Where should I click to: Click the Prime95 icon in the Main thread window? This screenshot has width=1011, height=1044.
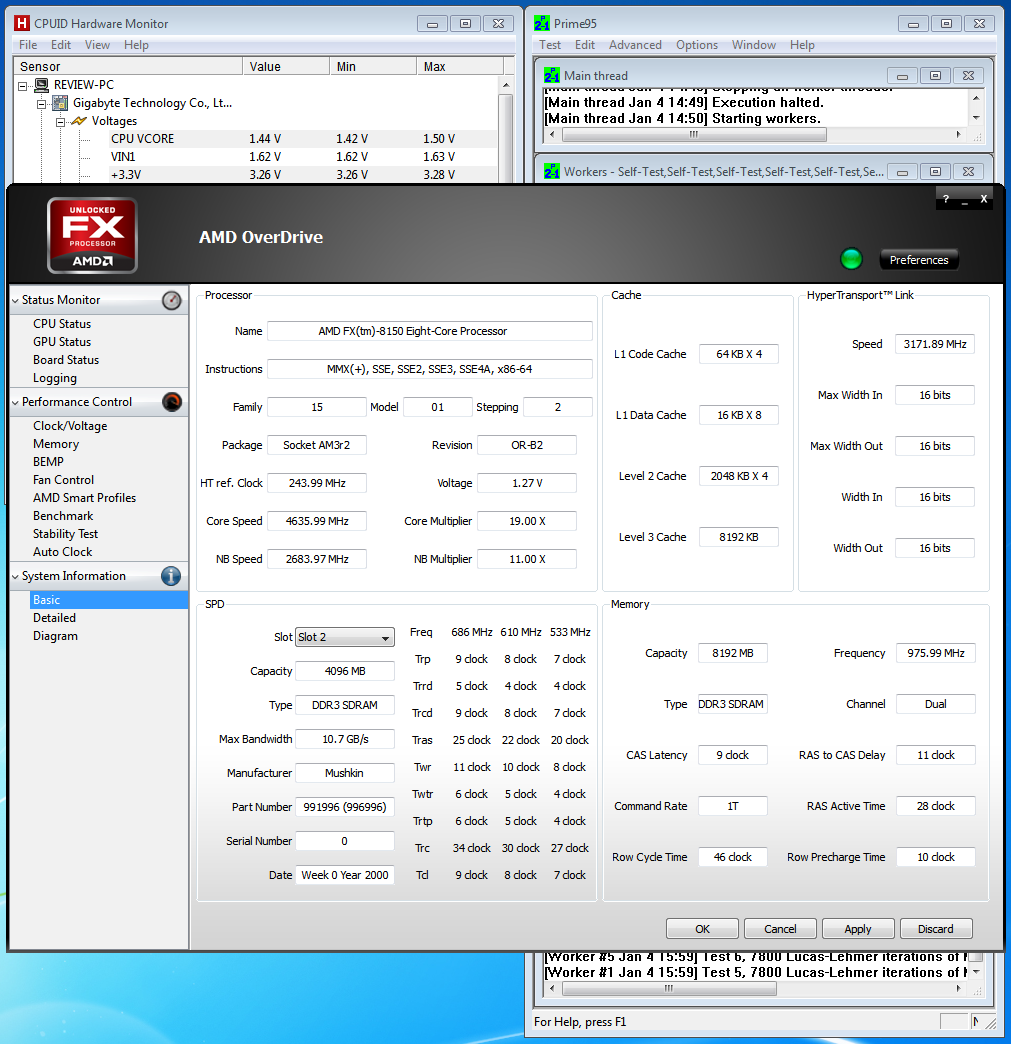pos(551,75)
